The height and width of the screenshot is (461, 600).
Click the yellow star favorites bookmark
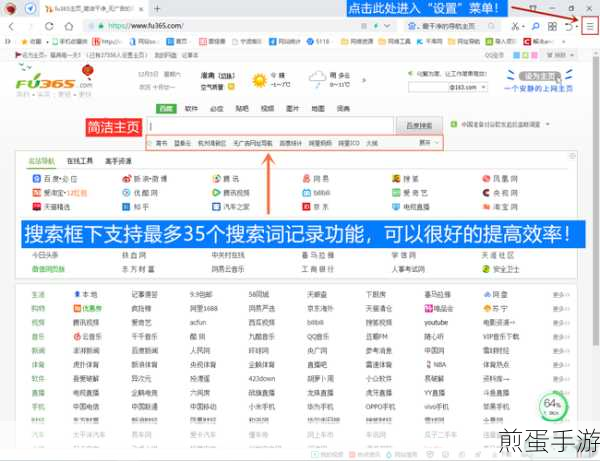(x=24, y=41)
